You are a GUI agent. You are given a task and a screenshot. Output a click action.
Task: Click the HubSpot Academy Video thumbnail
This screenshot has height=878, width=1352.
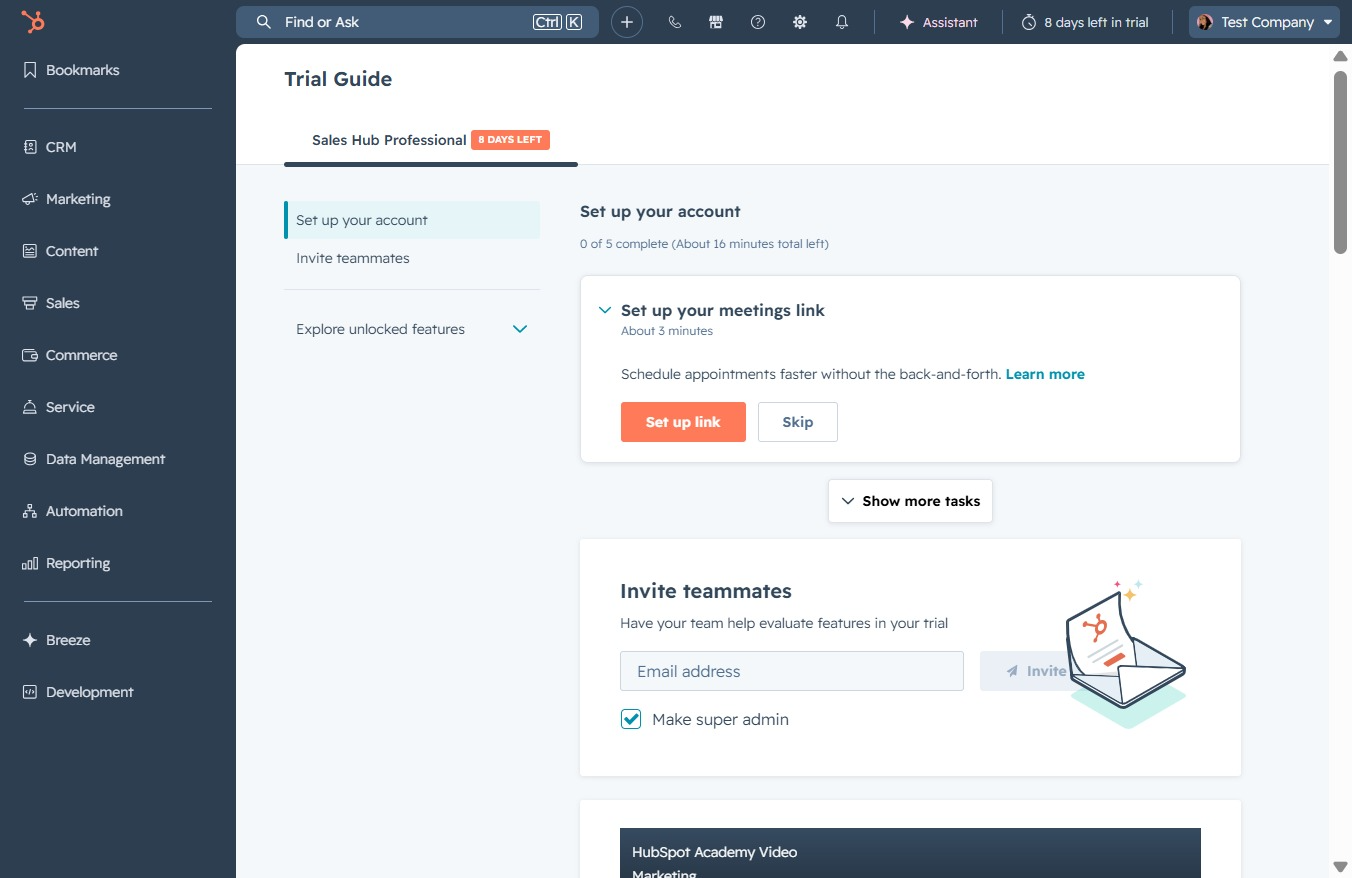[910, 853]
